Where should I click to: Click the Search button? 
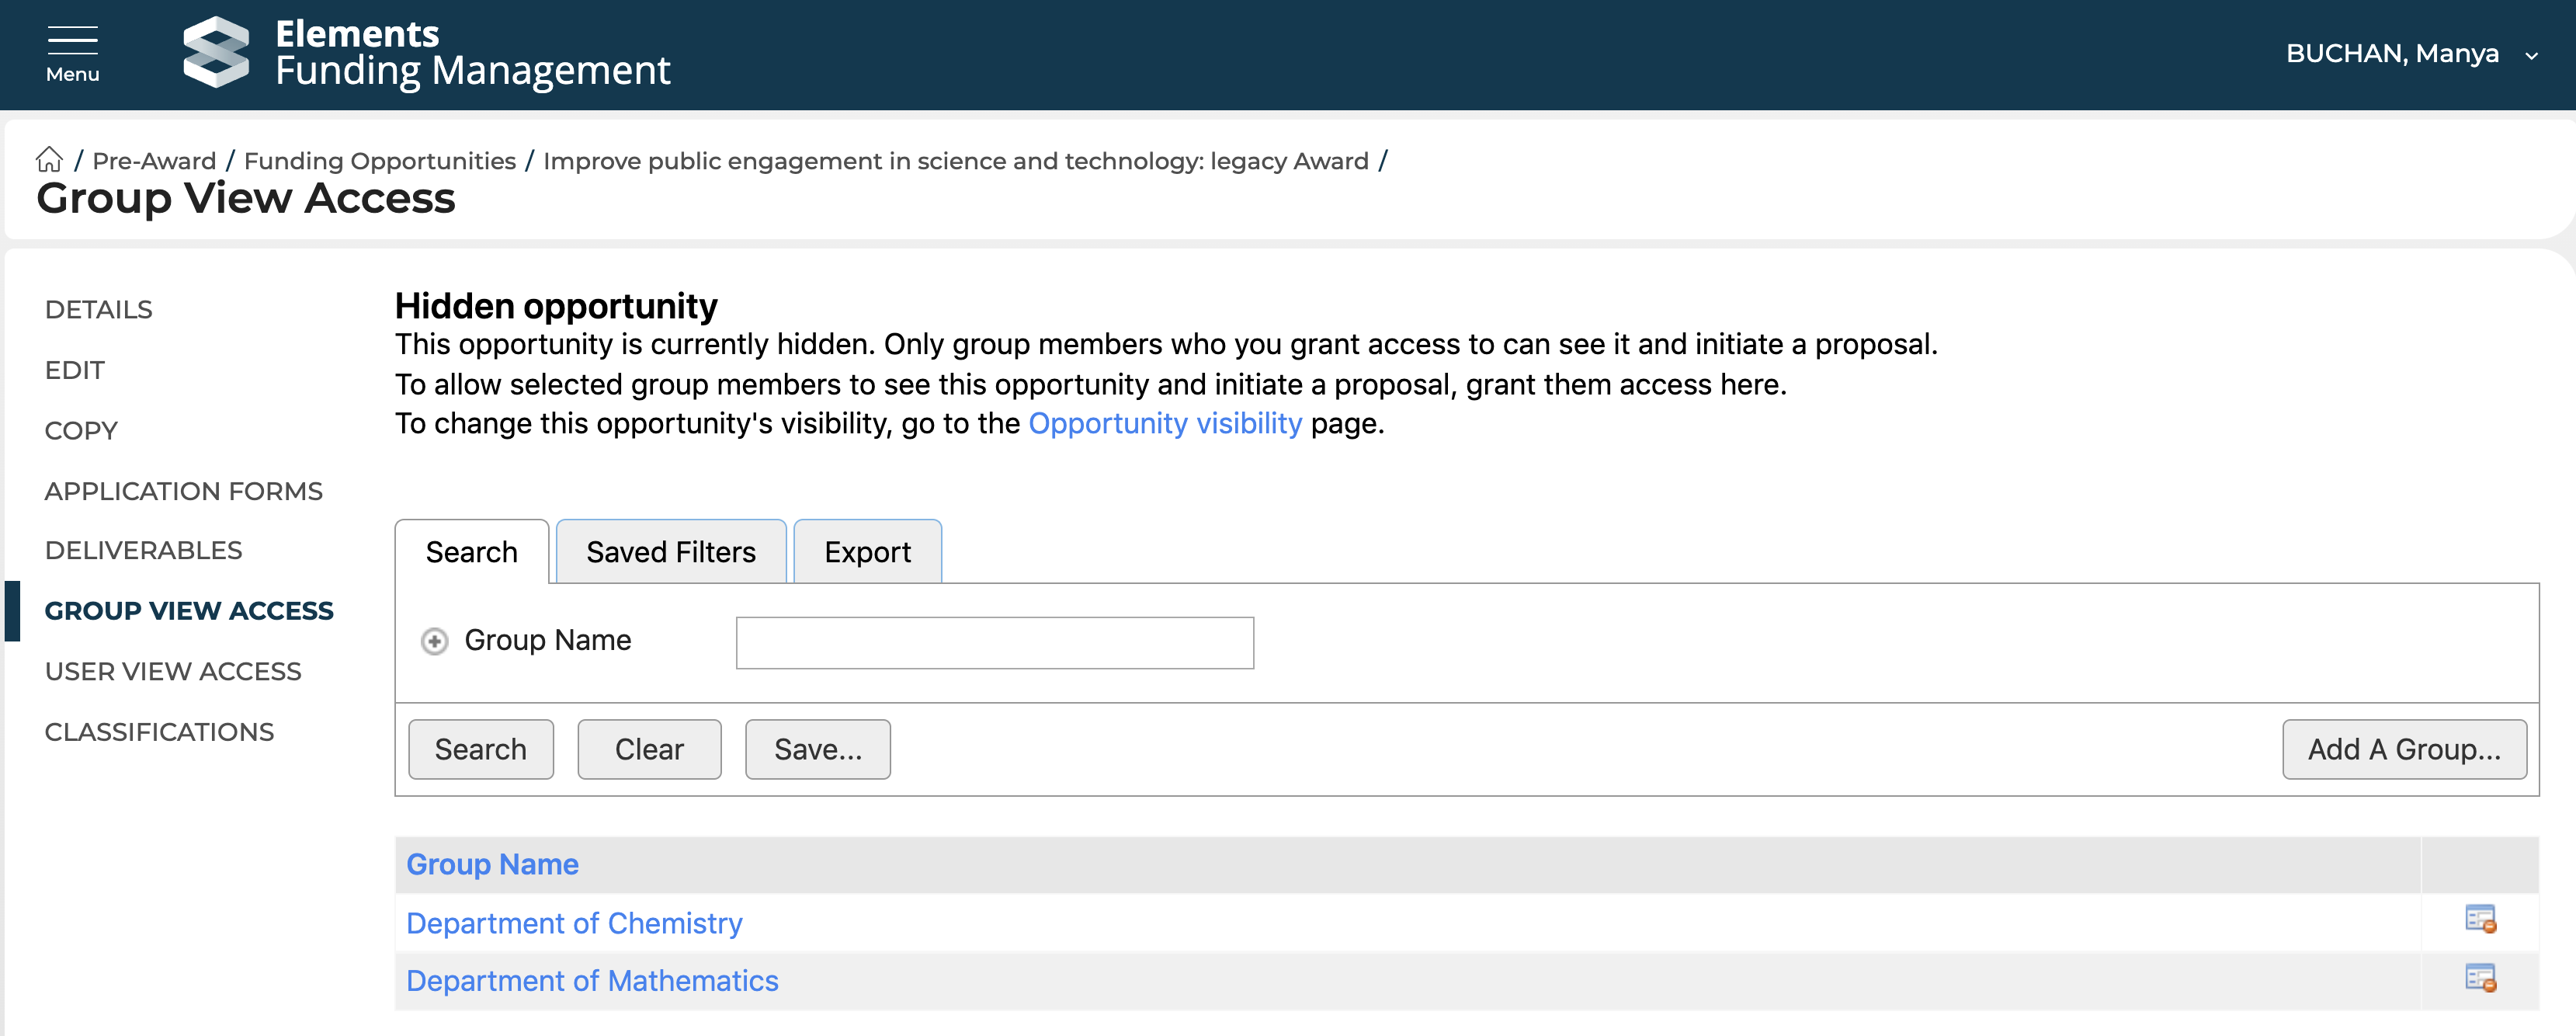pyautogui.click(x=480, y=749)
